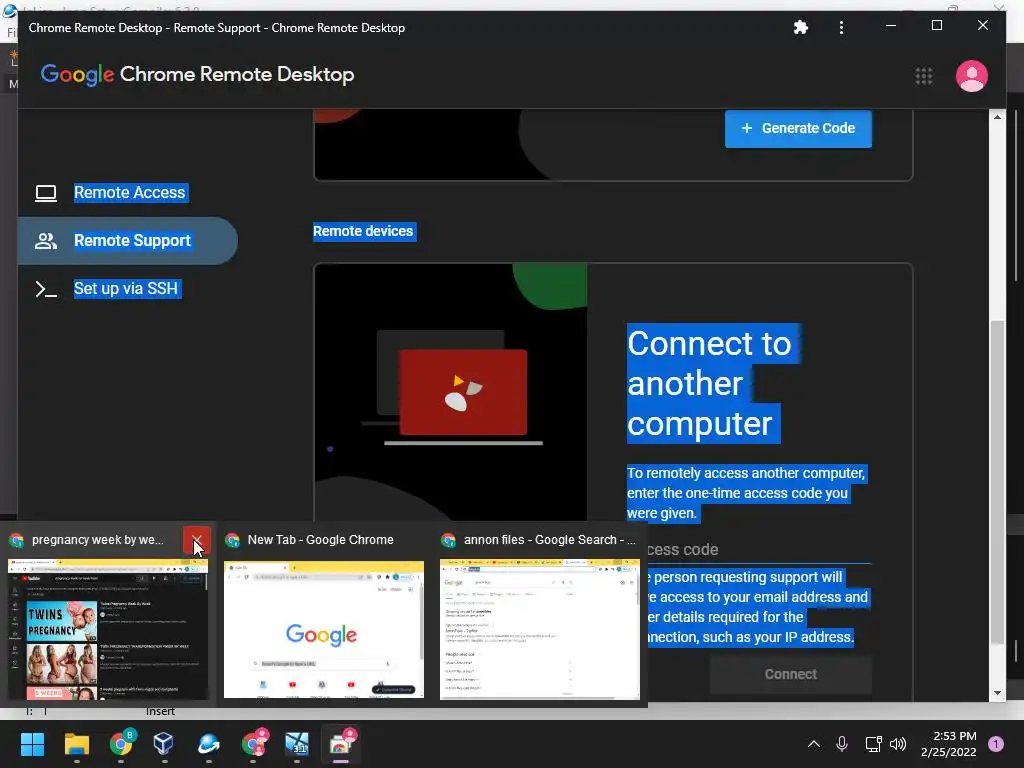1024x768 pixels.
Task: Open the pregnancy week Chrome window preview
Action: tap(108, 629)
